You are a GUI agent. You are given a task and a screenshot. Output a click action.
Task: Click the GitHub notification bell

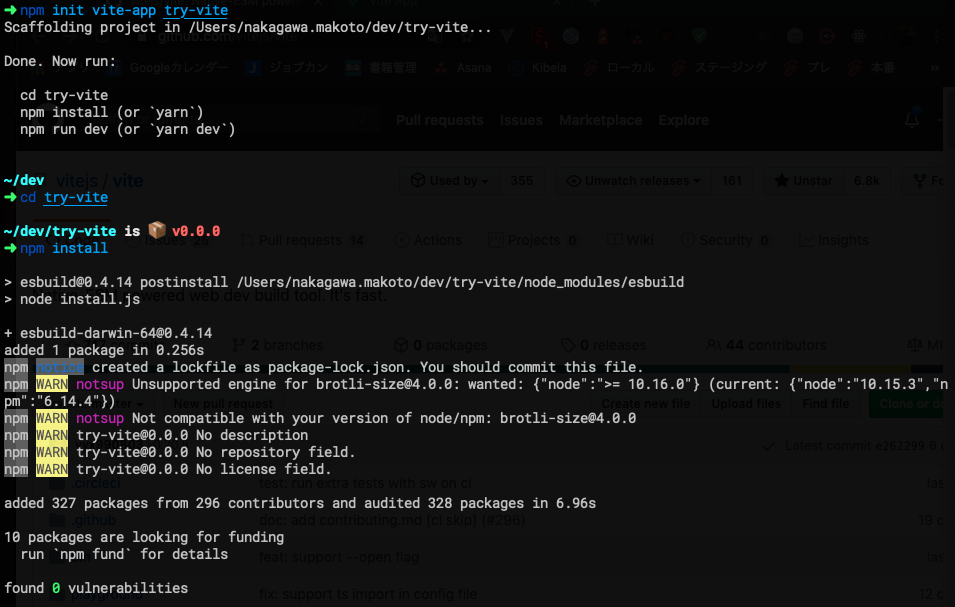coord(911,118)
